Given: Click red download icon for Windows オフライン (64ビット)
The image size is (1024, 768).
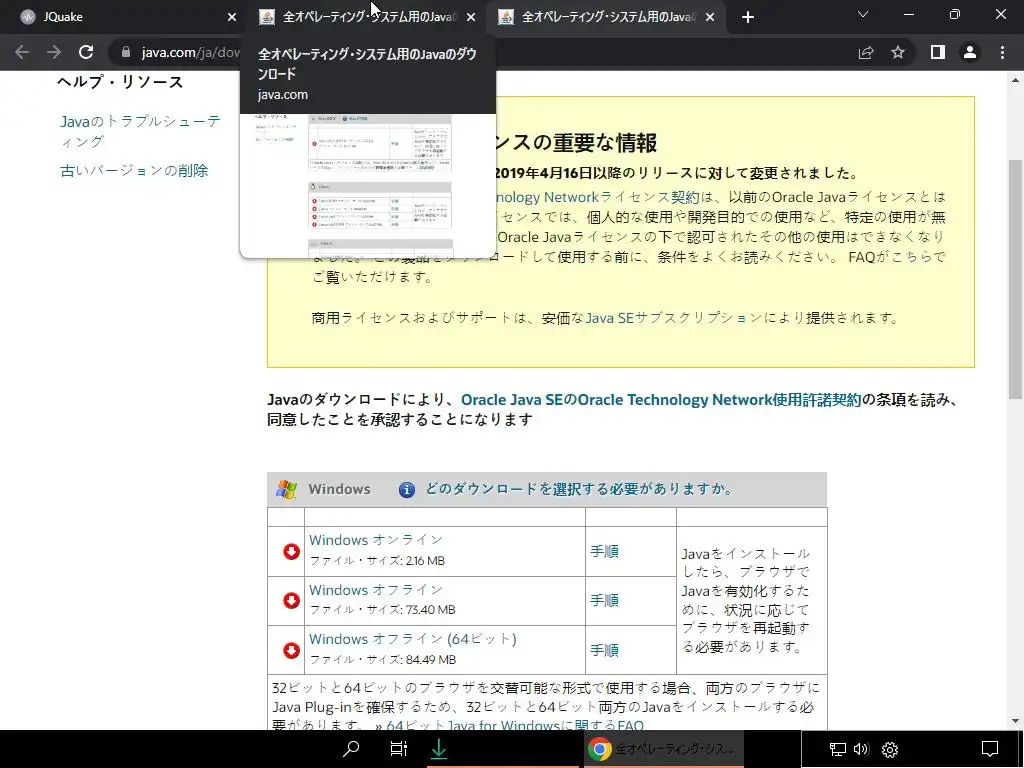Looking at the screenshot, I should (x=291, y=650).
